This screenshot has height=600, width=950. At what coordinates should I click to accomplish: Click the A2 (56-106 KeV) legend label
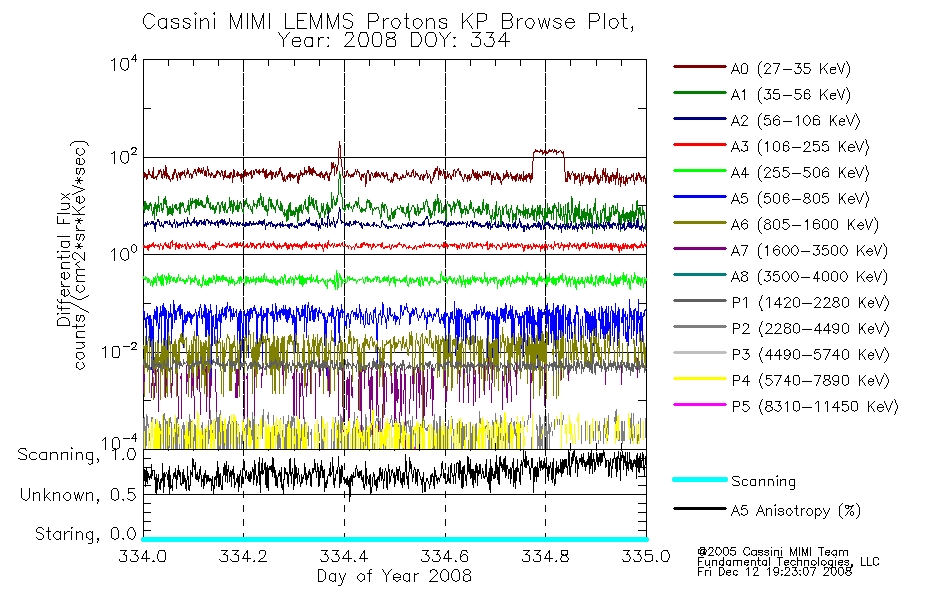pyautogui.click(x=796, y=121)
